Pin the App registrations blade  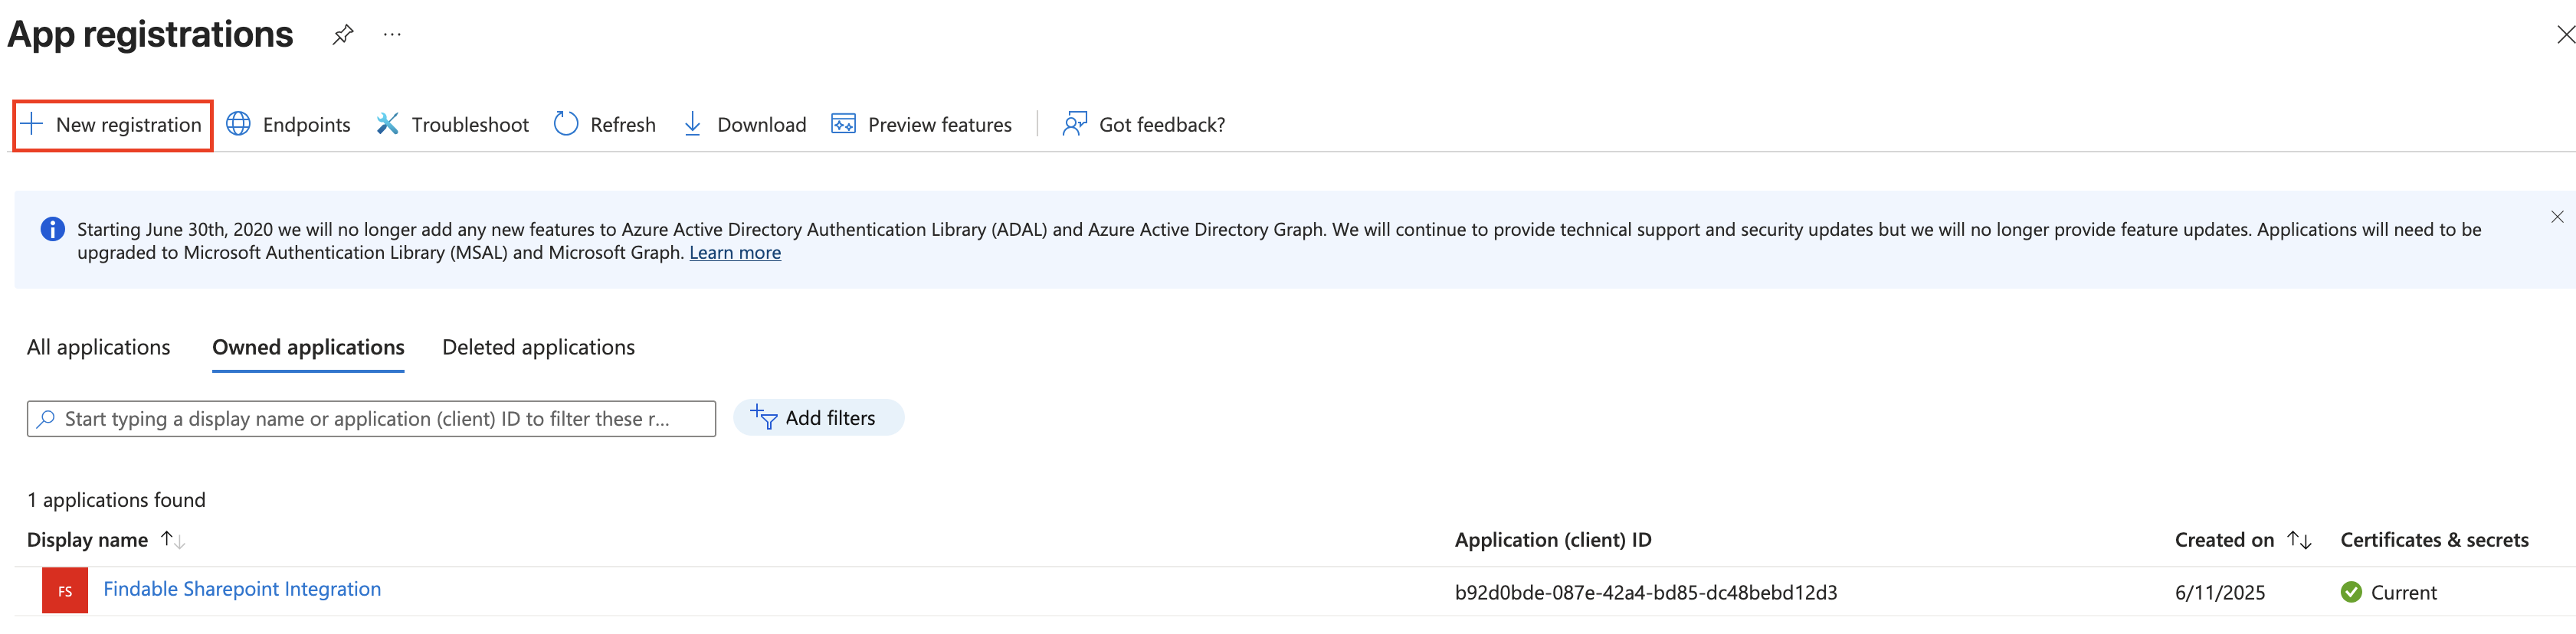(x=343, y=35)
